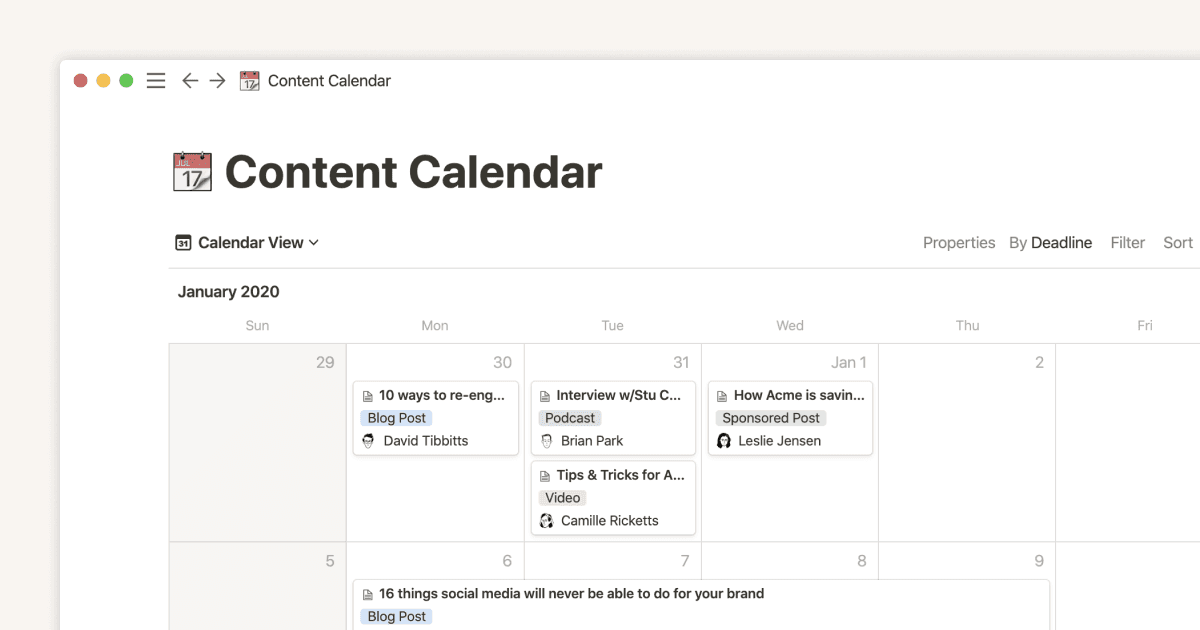Click Camille Ricketts' panda avatar
The image size is (1200, 630).
(x=547, y=520)
